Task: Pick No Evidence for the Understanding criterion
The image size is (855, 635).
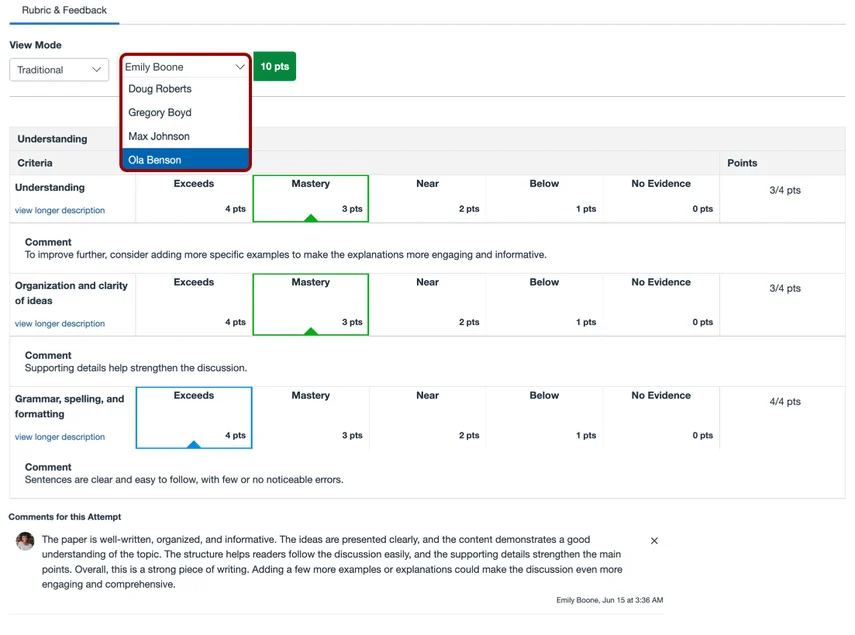Action: (x=661, y=198)
